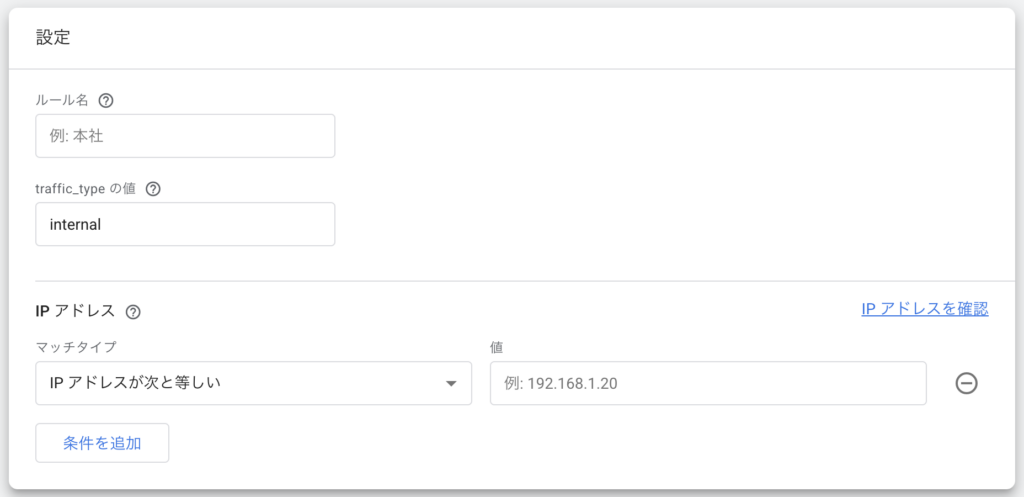Image resolution: width=1024 pixels, height=497 pixels.
Task: Click the '設定' card header title
Action: tap(53, 38)
